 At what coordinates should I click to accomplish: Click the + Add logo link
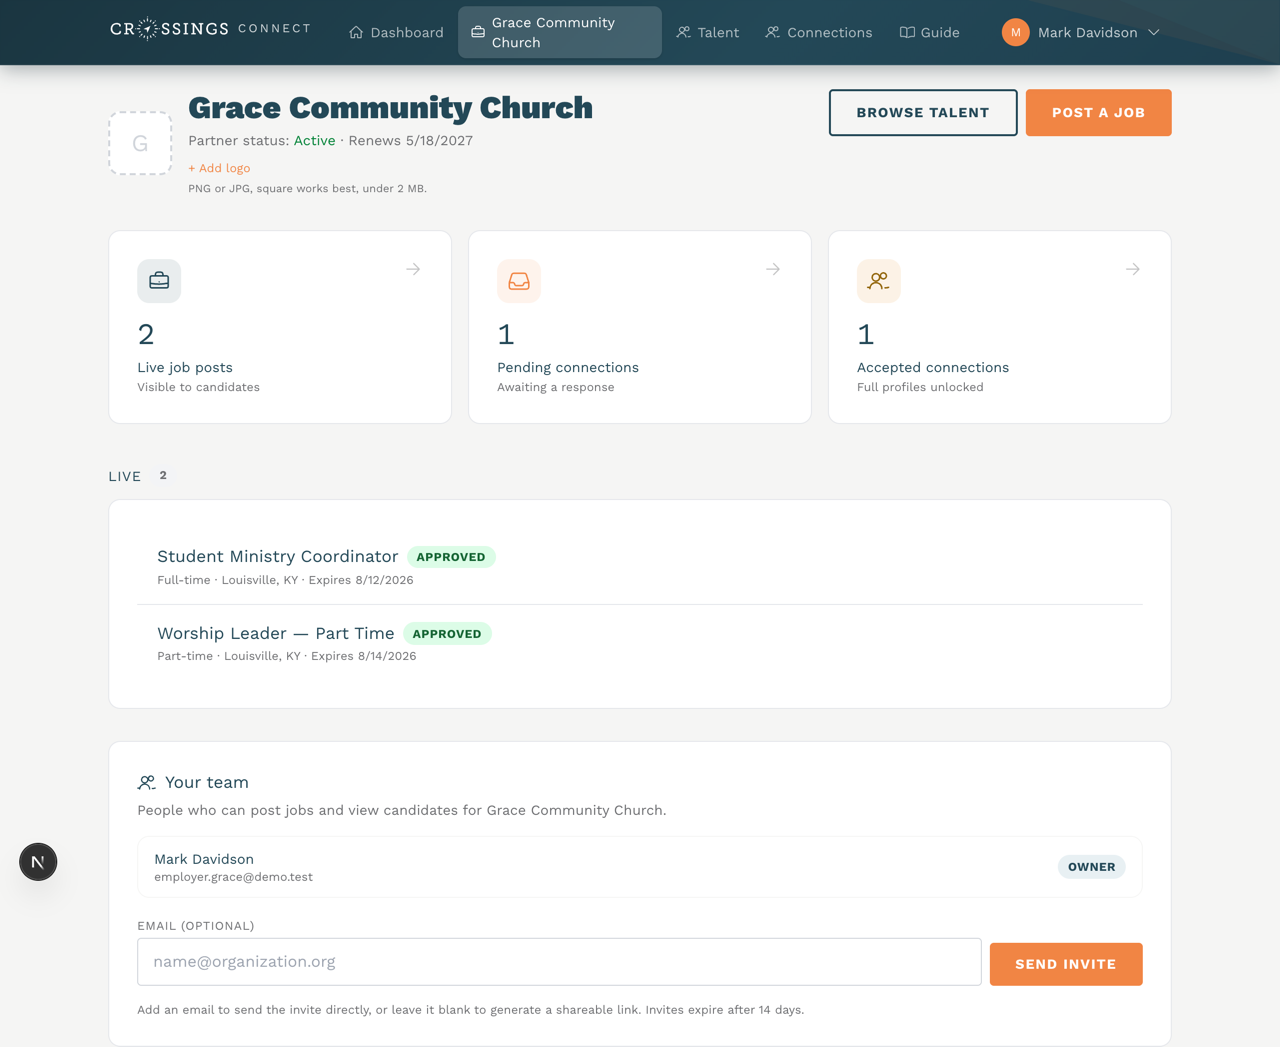219,168
